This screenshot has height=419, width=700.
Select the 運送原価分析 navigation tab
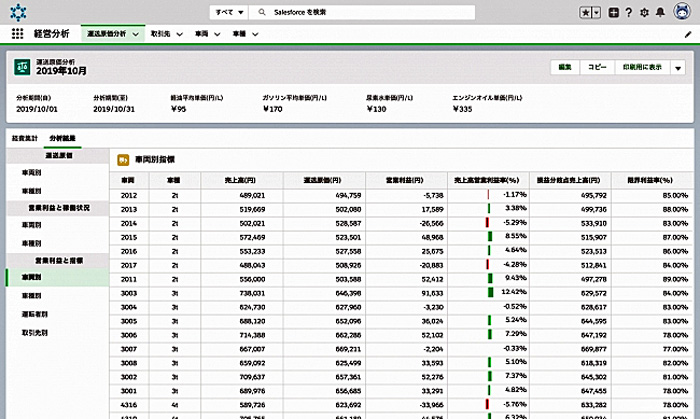(x=107, y=34)
